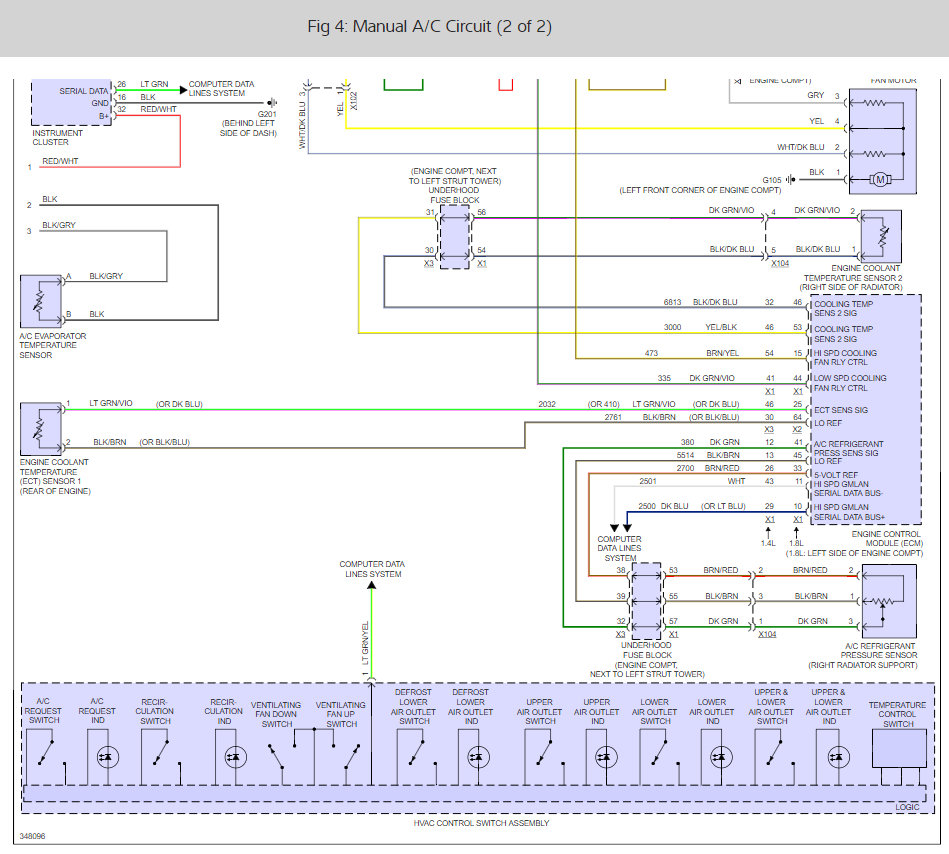Click the 'ECT SENS SIG' pin label

coord(841,410)
